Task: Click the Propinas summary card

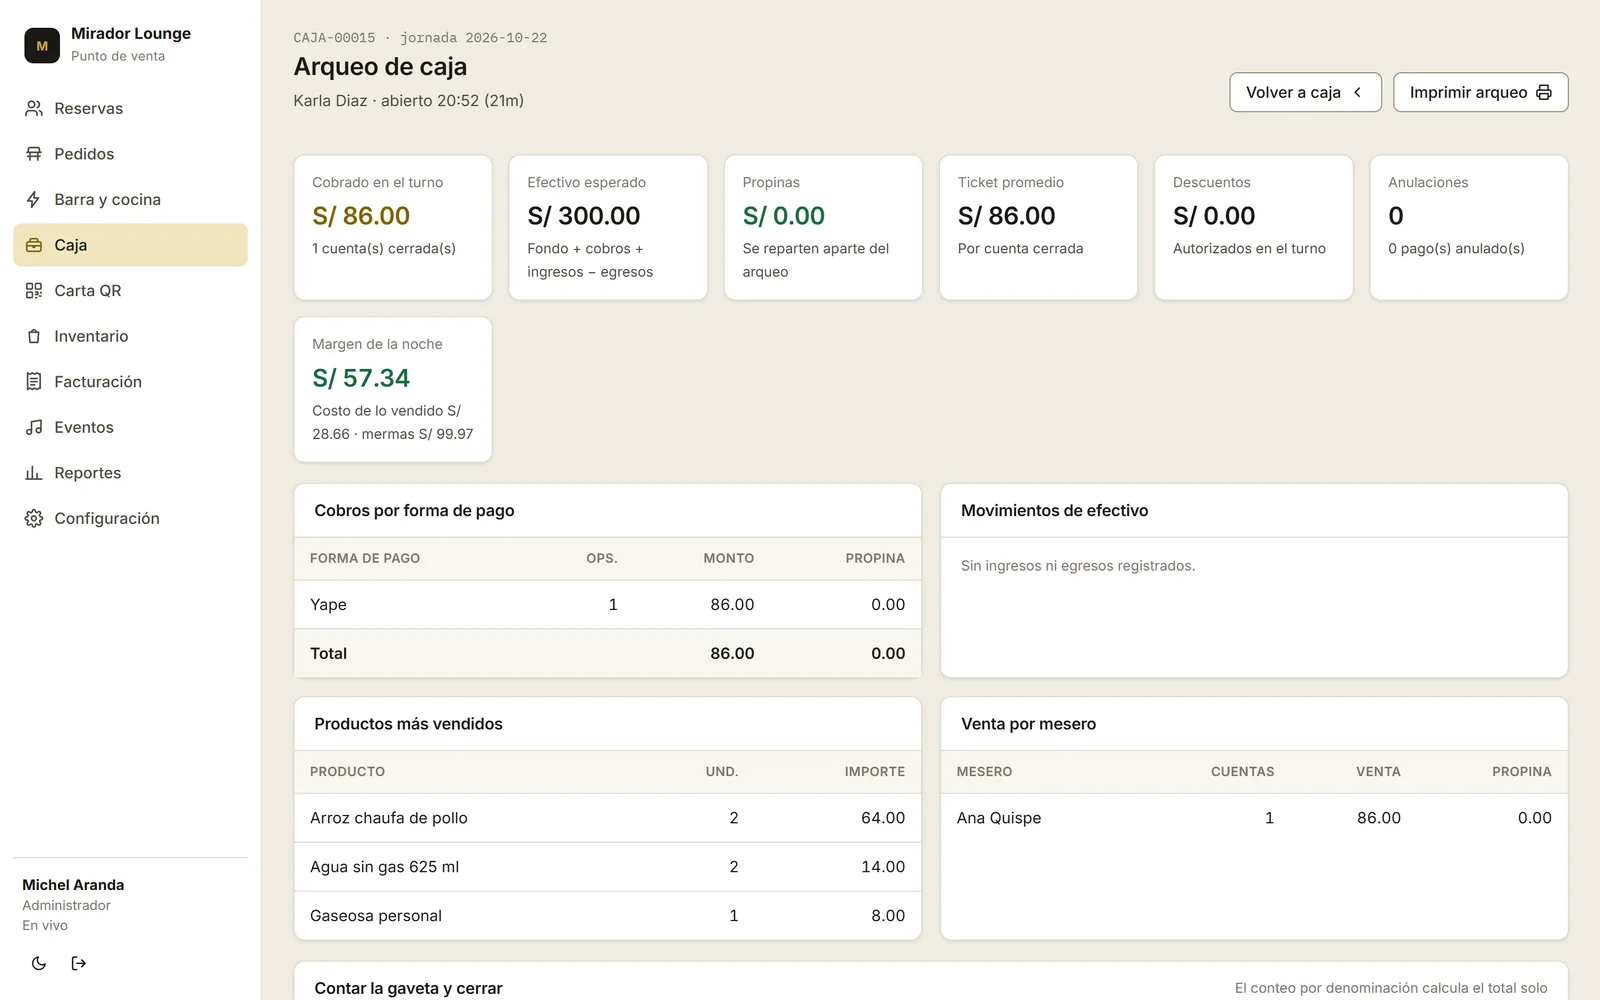Action: click(823, 227)
